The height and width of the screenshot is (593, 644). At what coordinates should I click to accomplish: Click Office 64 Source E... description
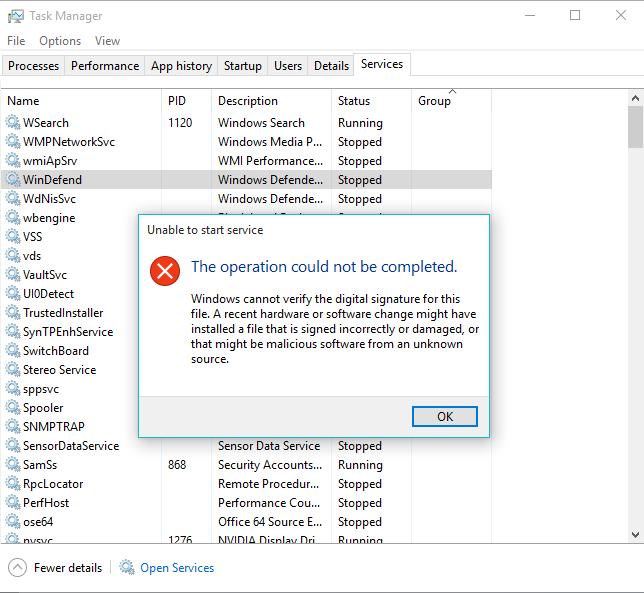tap(270, 522)
